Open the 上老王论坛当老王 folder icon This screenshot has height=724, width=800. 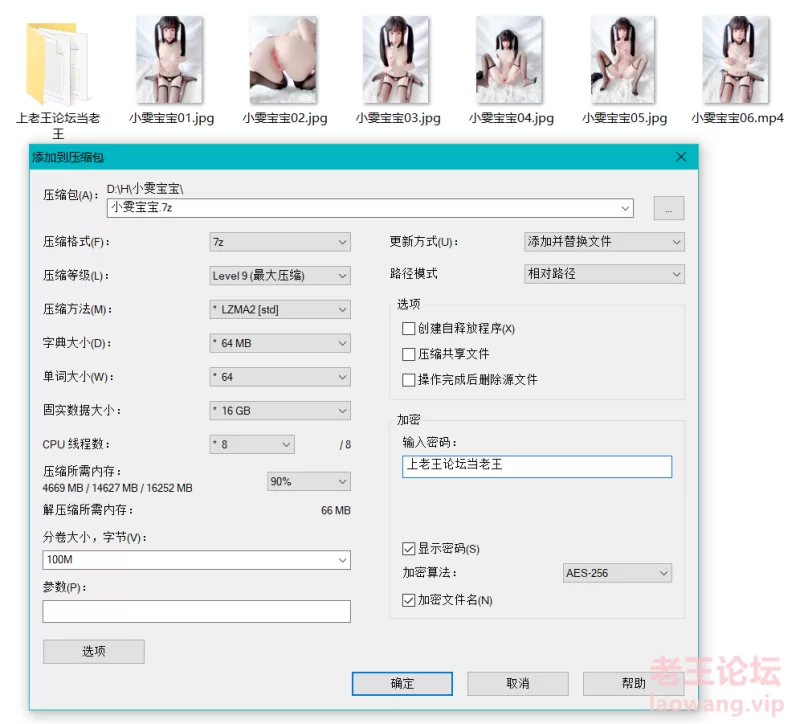pyautogui.click(x=58, y=62)
